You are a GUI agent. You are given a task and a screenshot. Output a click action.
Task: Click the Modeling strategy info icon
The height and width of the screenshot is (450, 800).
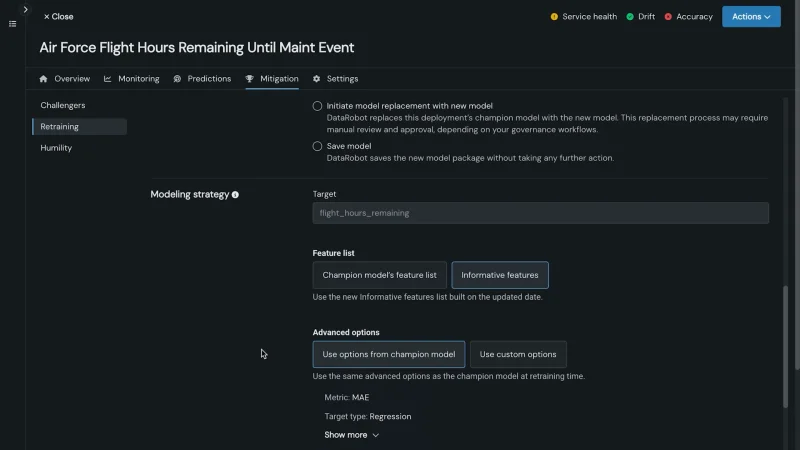(x=236, y=195)
